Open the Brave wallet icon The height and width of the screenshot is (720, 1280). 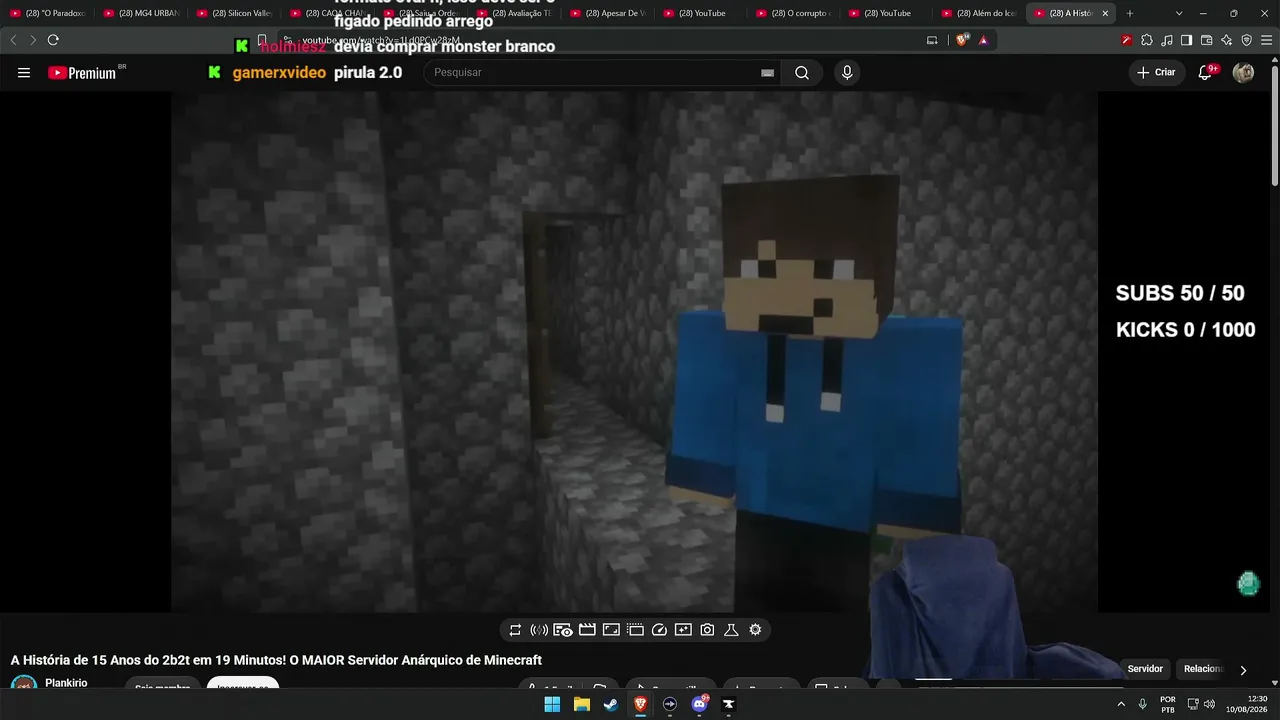pos(1206,40)
